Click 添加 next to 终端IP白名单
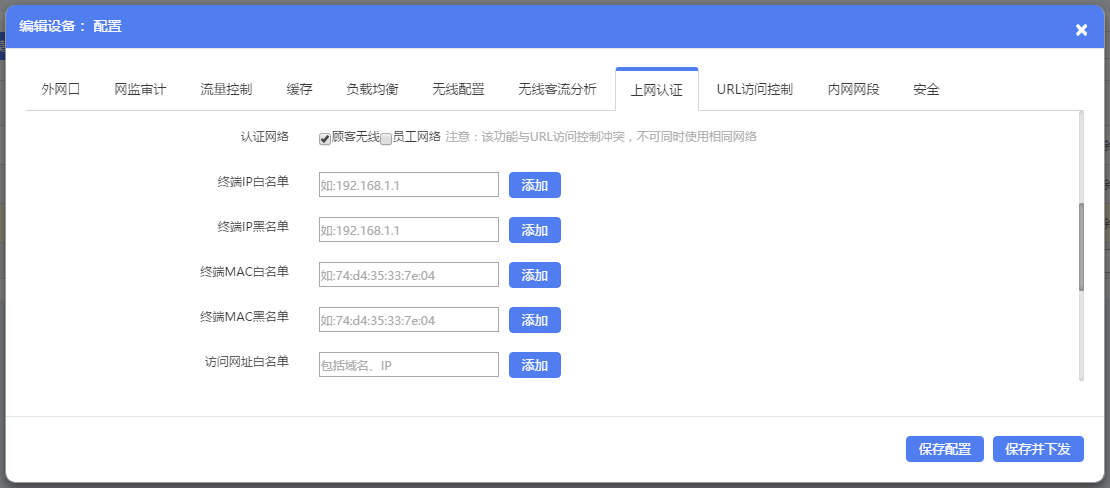Image resolution: width=1110 pixels, height=488 pixels. click(x=535, y=185)
